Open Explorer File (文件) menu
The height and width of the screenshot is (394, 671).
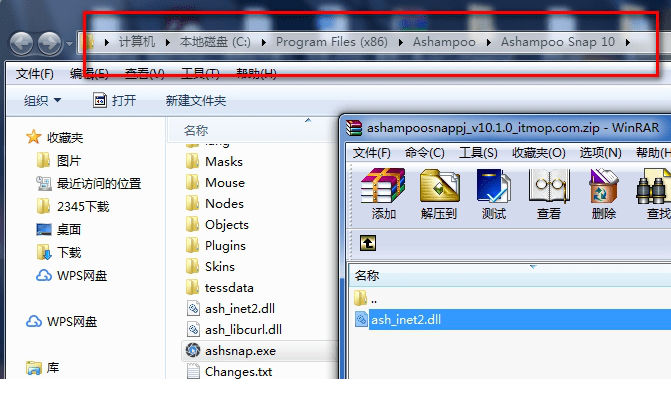(x=35, y=74)
